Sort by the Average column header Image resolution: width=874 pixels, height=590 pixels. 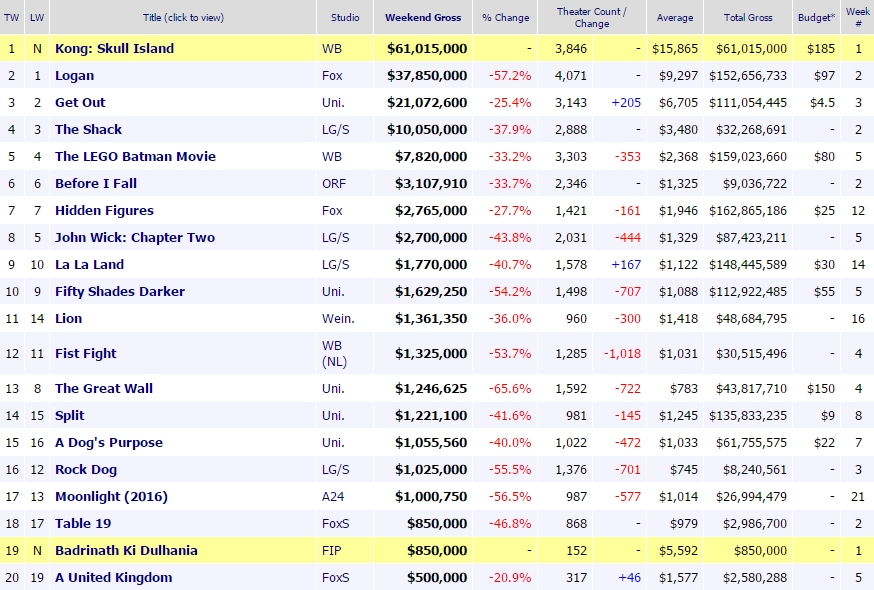pos(675,17)
